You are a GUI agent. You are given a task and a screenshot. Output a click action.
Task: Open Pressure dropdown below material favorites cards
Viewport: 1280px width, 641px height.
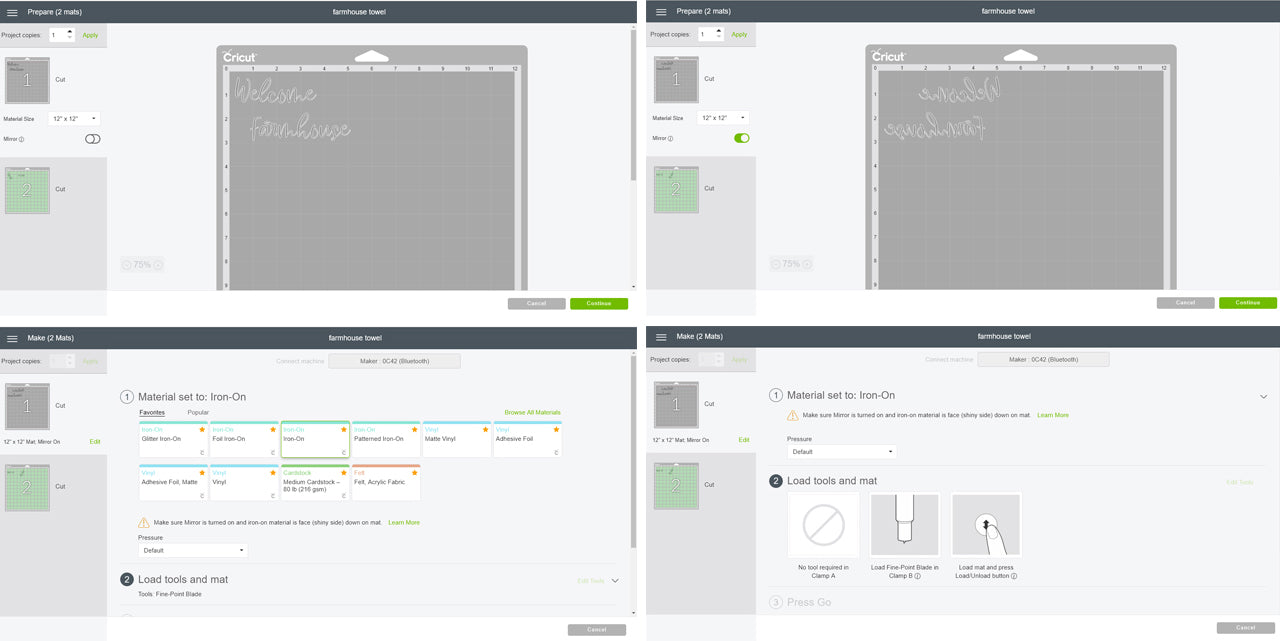pos(193,550)
